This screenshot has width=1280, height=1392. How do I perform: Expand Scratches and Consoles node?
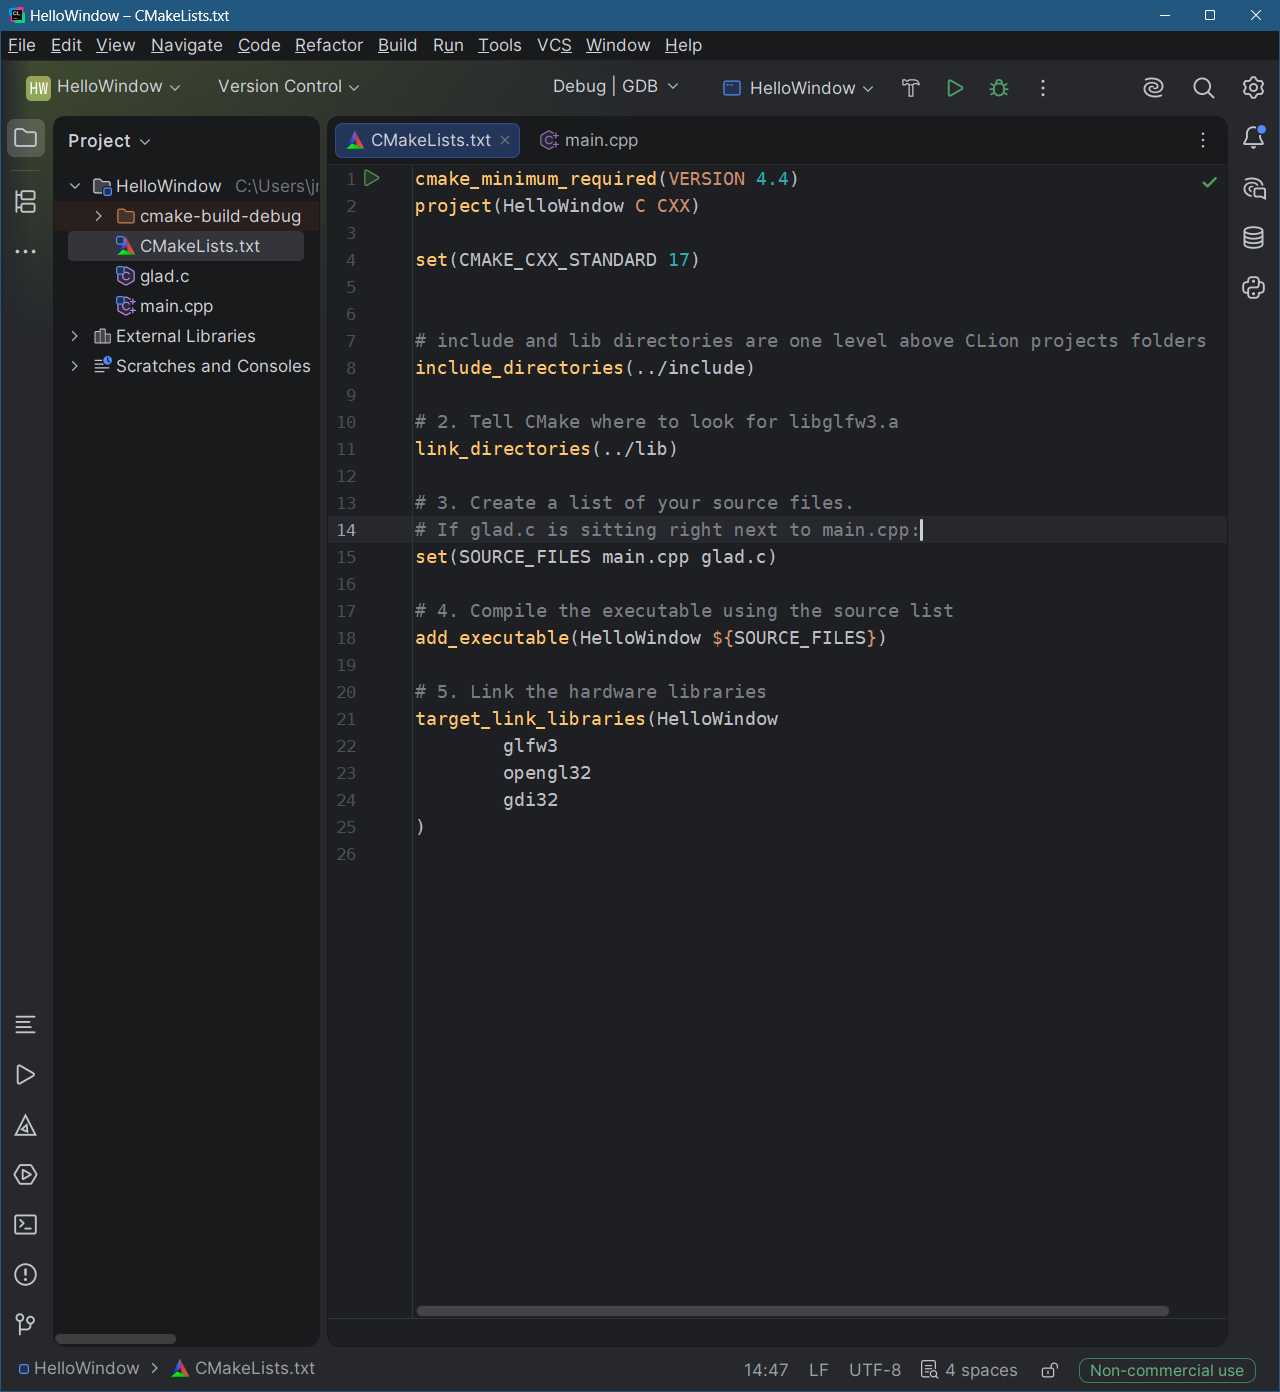click(x=75, y=366)
